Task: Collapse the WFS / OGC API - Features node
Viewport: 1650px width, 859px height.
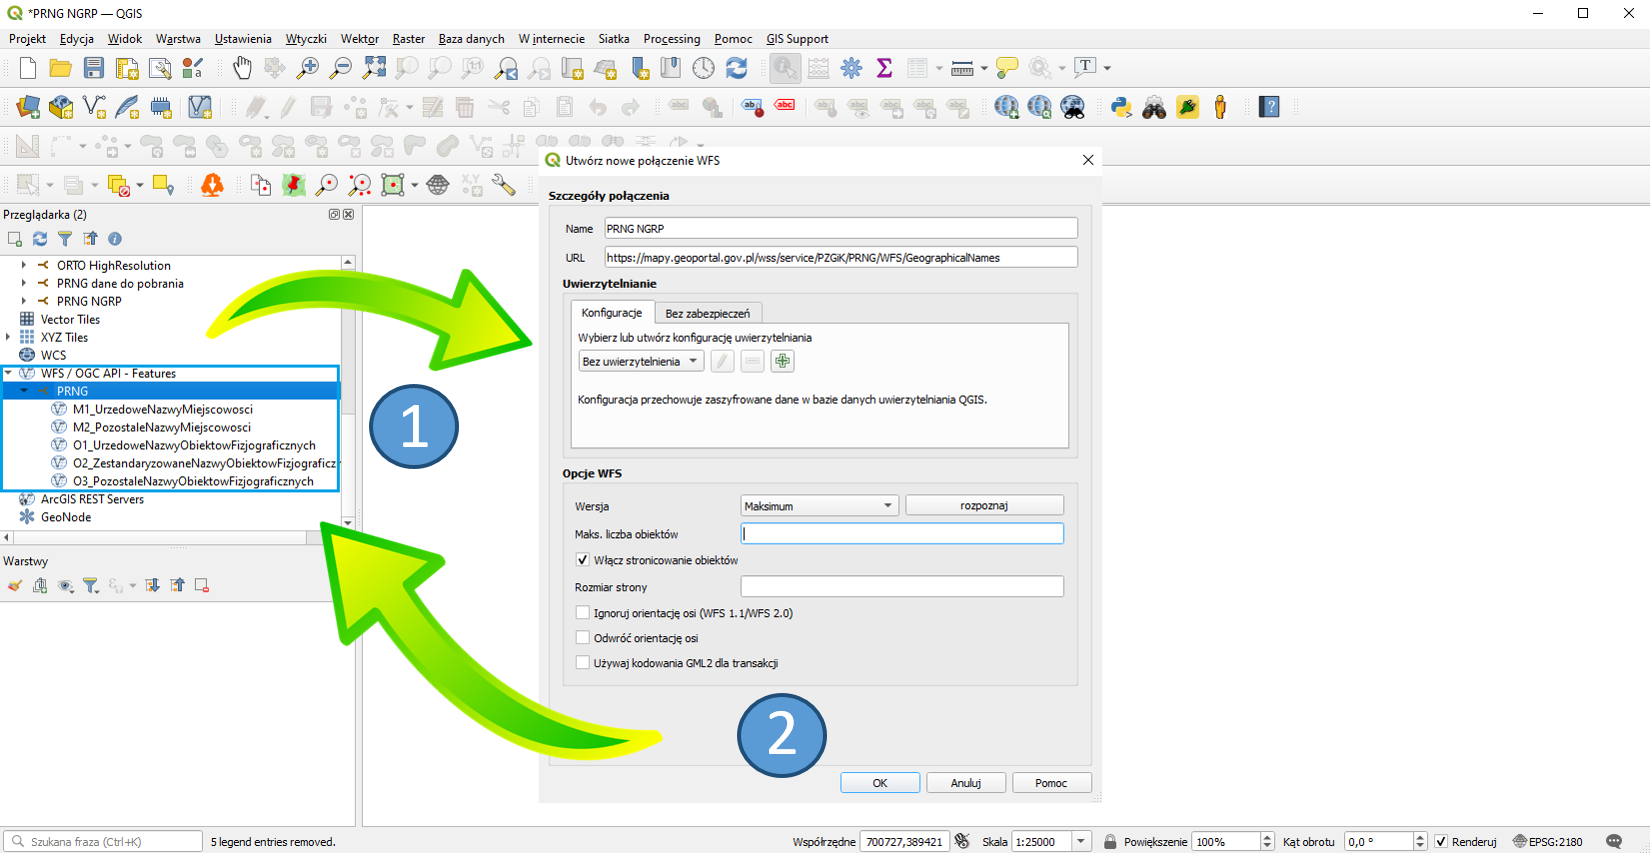Action: click(x=8, y=373)
